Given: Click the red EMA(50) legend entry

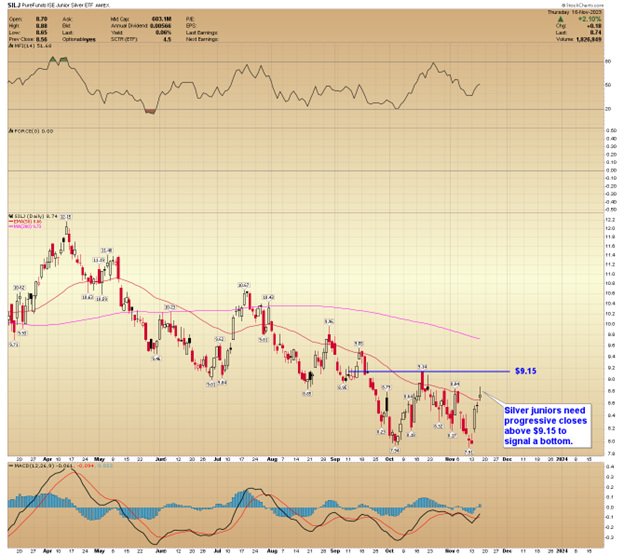Looking at the screenshot, I should (25, 222).
